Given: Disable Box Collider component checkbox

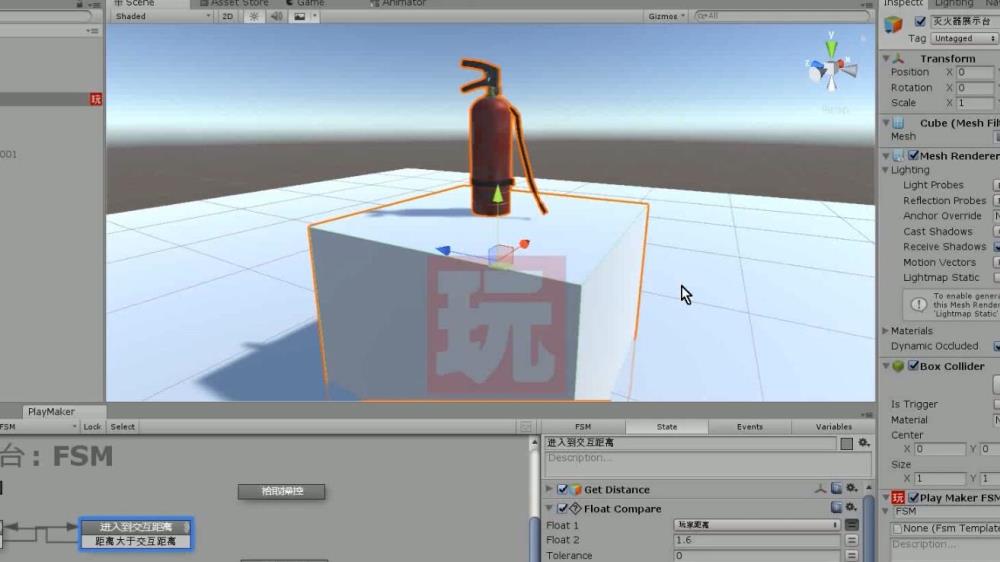Looking at the screenshot, I should point(913,366).
